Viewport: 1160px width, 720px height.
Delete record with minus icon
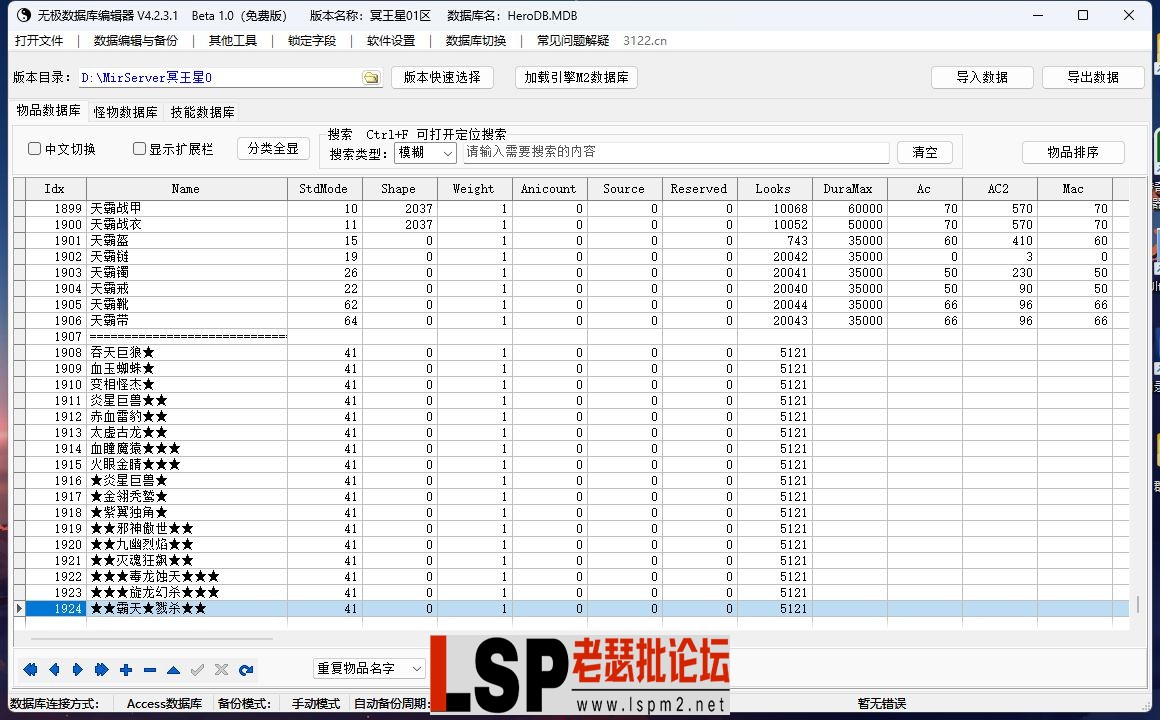149,670
